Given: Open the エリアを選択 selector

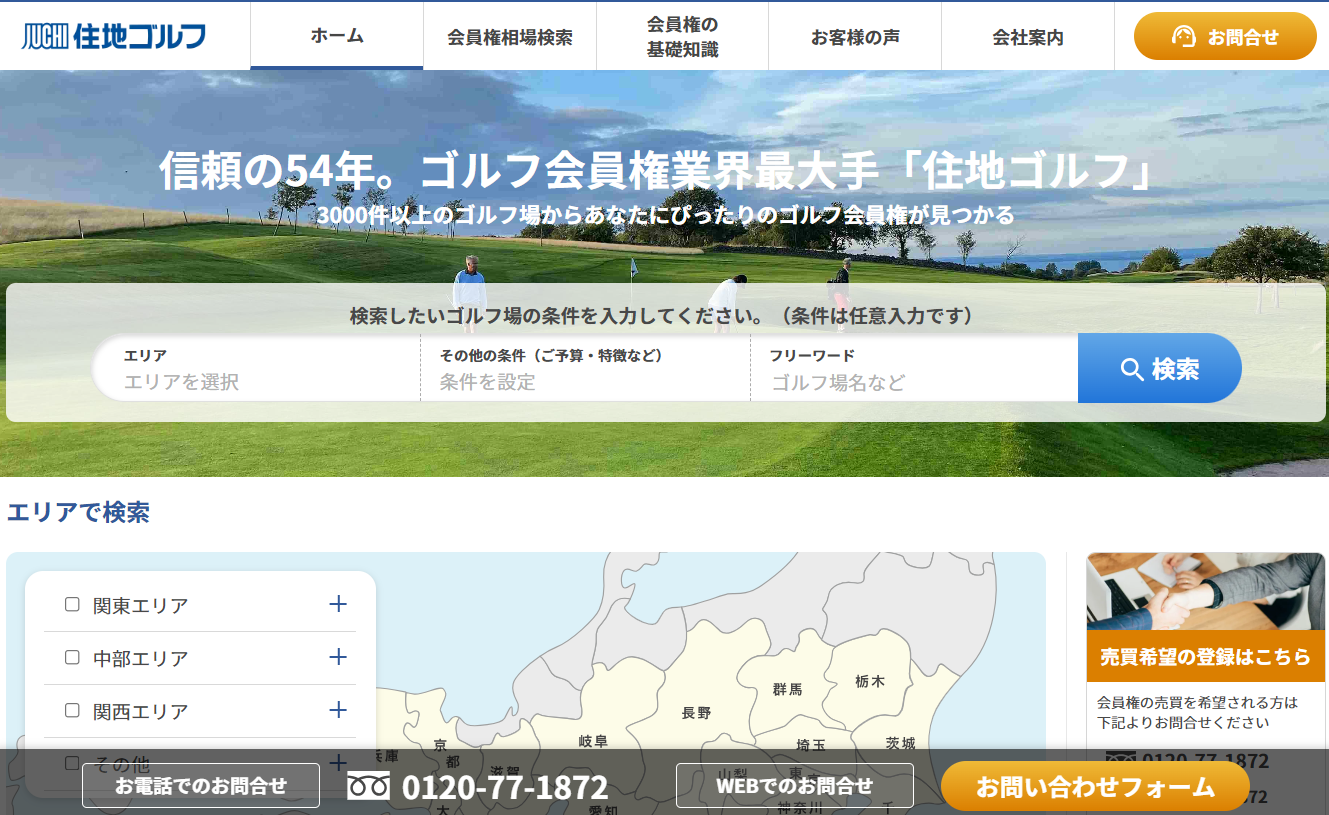Looking at the screenshot, I should click(x=256, y=368).
